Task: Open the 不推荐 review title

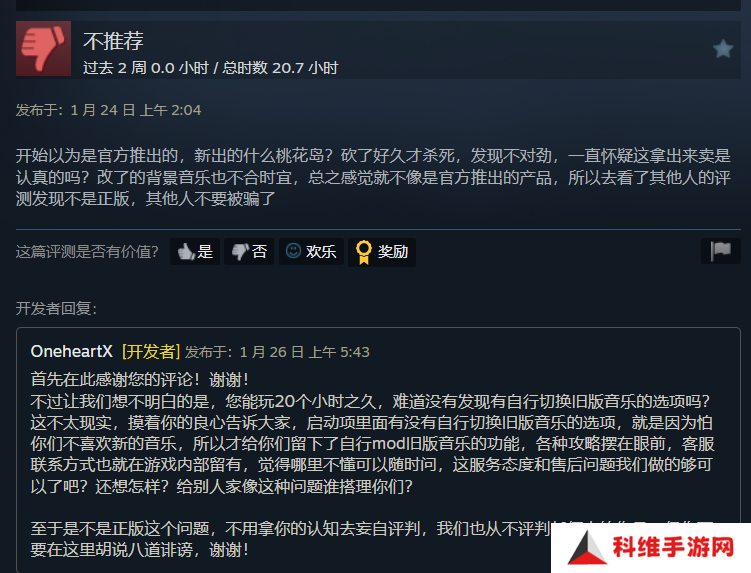Action: coord(114,41)
